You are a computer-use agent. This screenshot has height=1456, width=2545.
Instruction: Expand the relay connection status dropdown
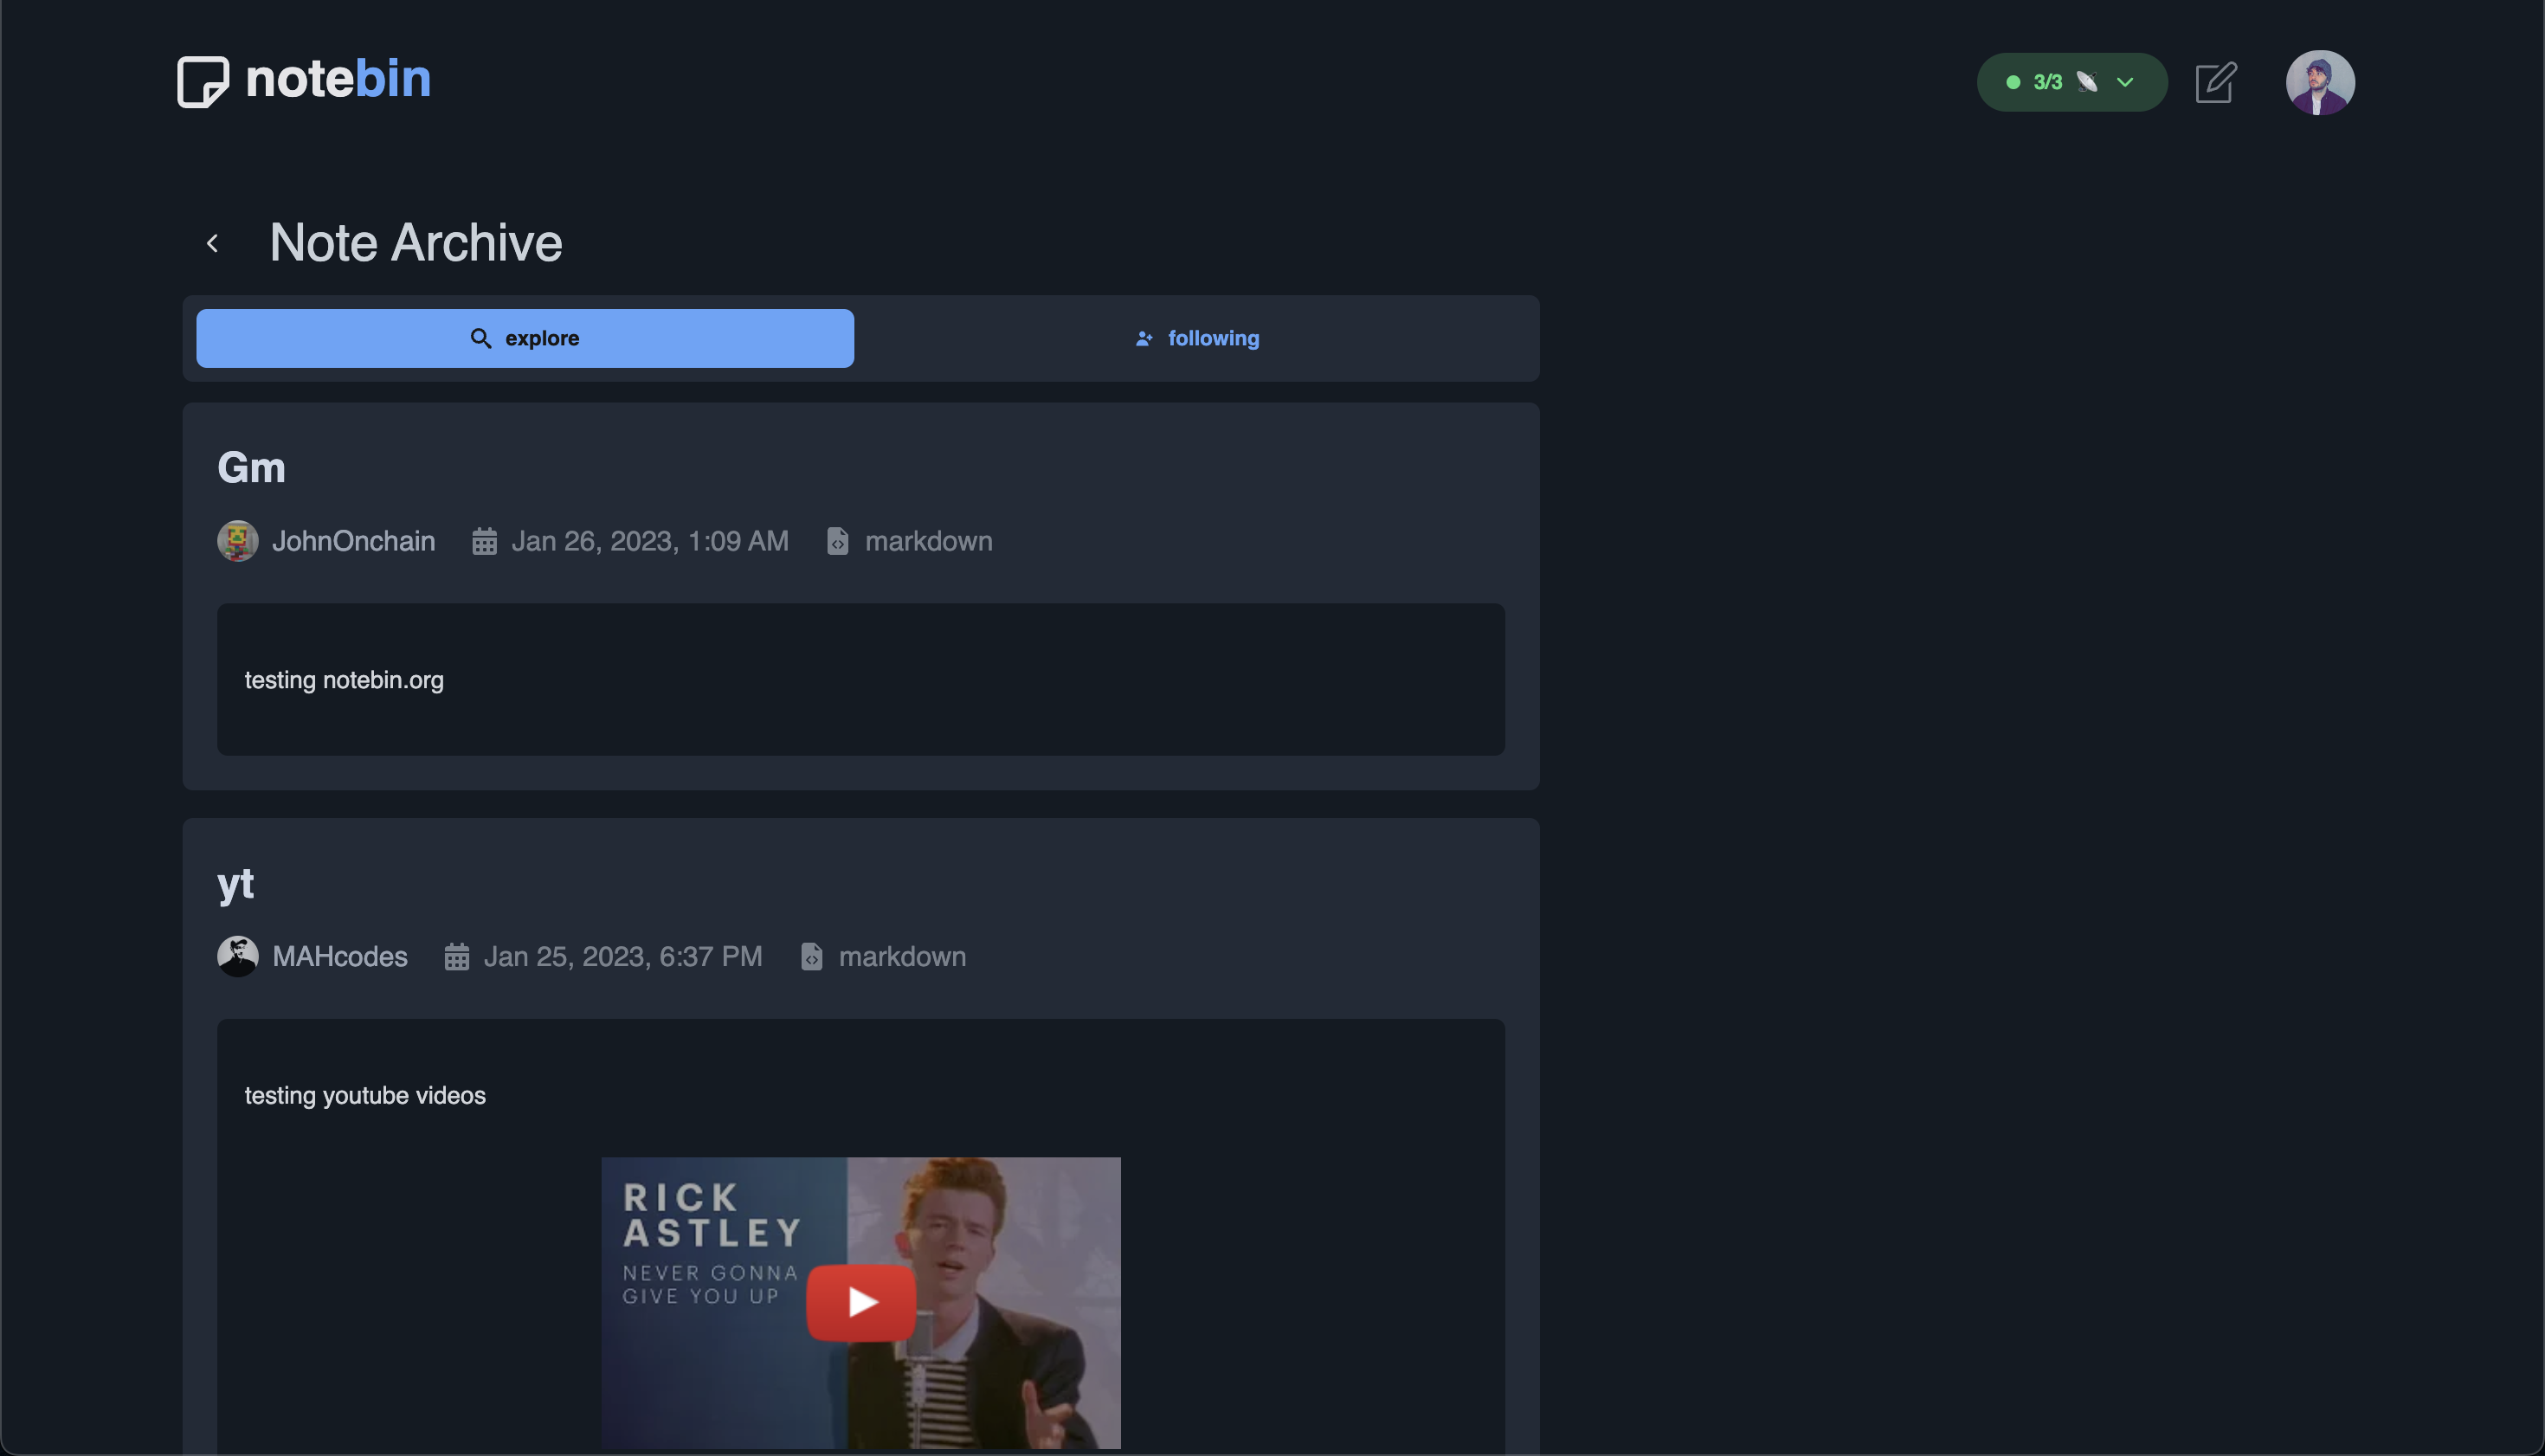pyautogui.click(x=2124, y=82)
